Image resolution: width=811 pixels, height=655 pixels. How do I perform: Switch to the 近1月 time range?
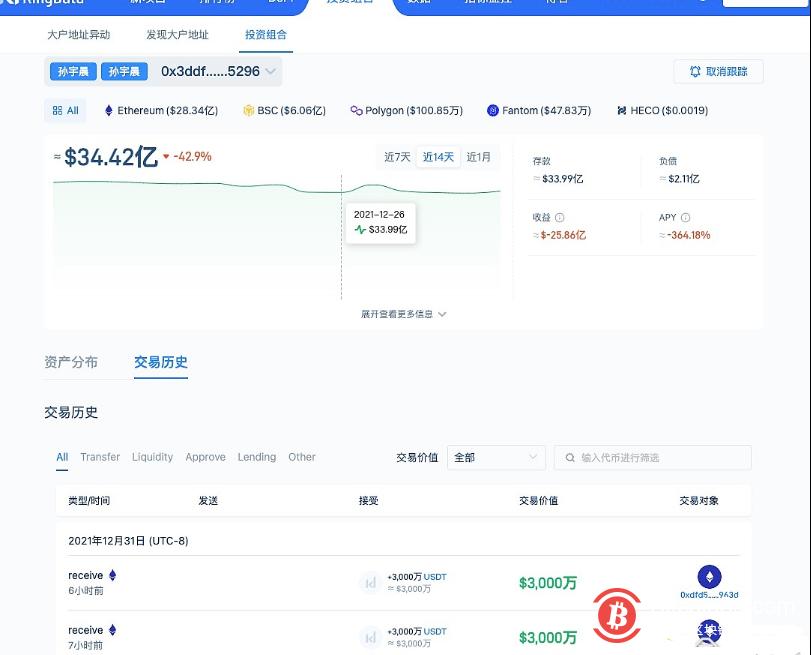tap(479, 157)
